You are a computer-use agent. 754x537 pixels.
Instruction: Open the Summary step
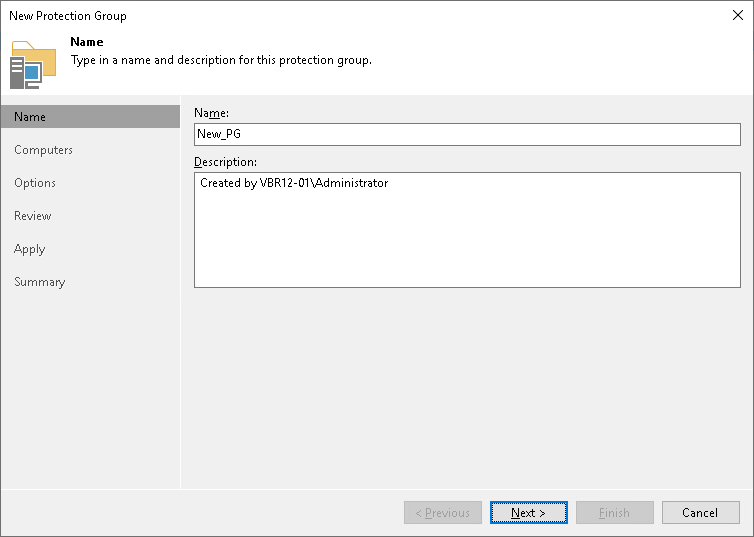(39, 282)
